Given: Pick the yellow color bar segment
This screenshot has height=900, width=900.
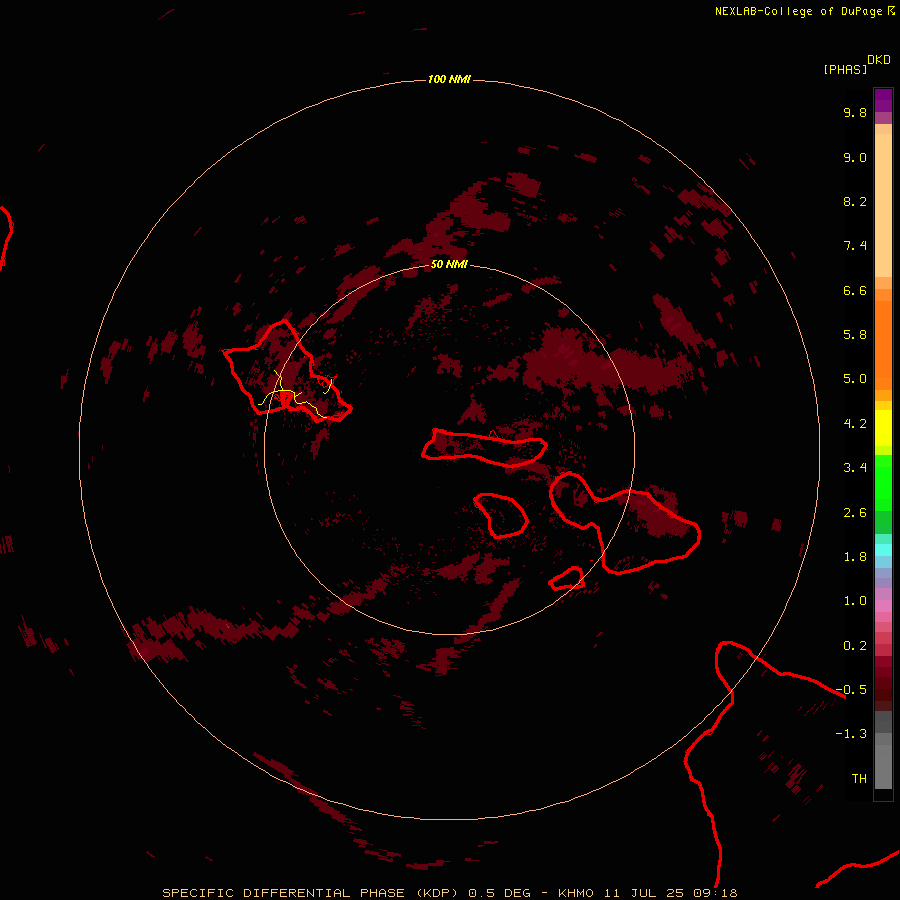Looking at the screenshot, I should click(x=883, y=428).
